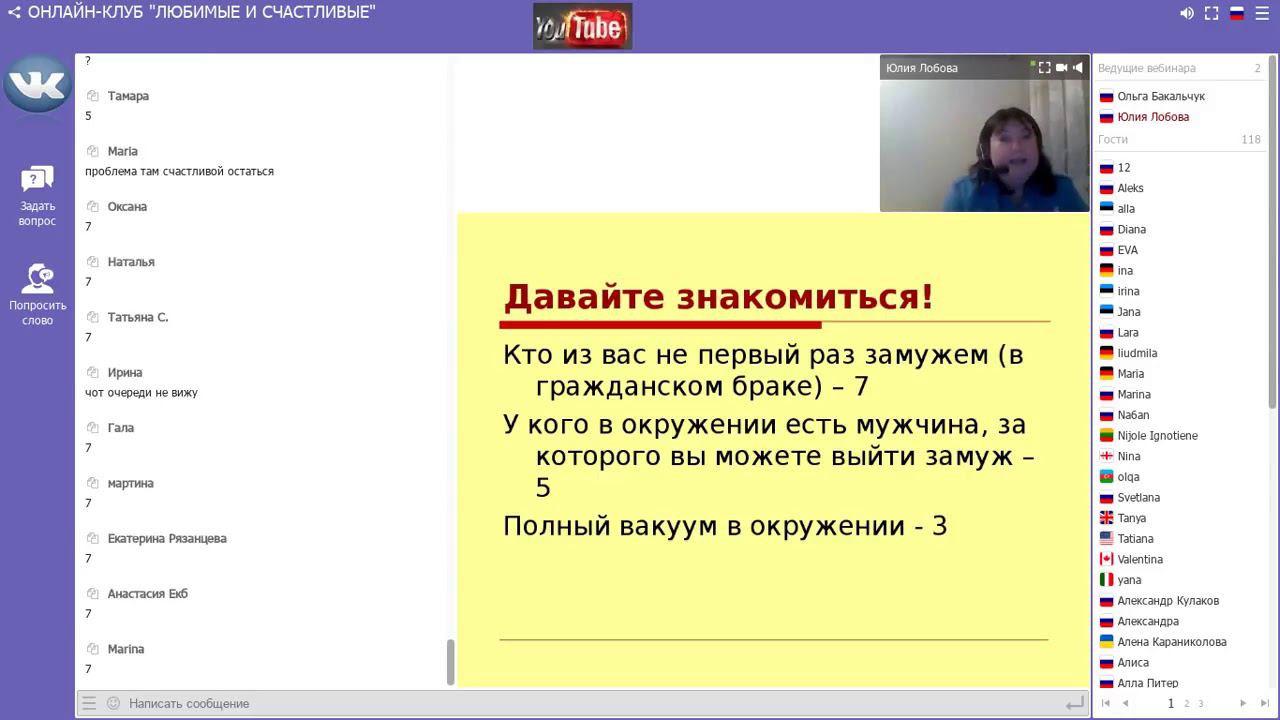The width and height of the screenshot is (1280, 720).
Task: Click the chat panel scrollbar
Action: [450, 662]
